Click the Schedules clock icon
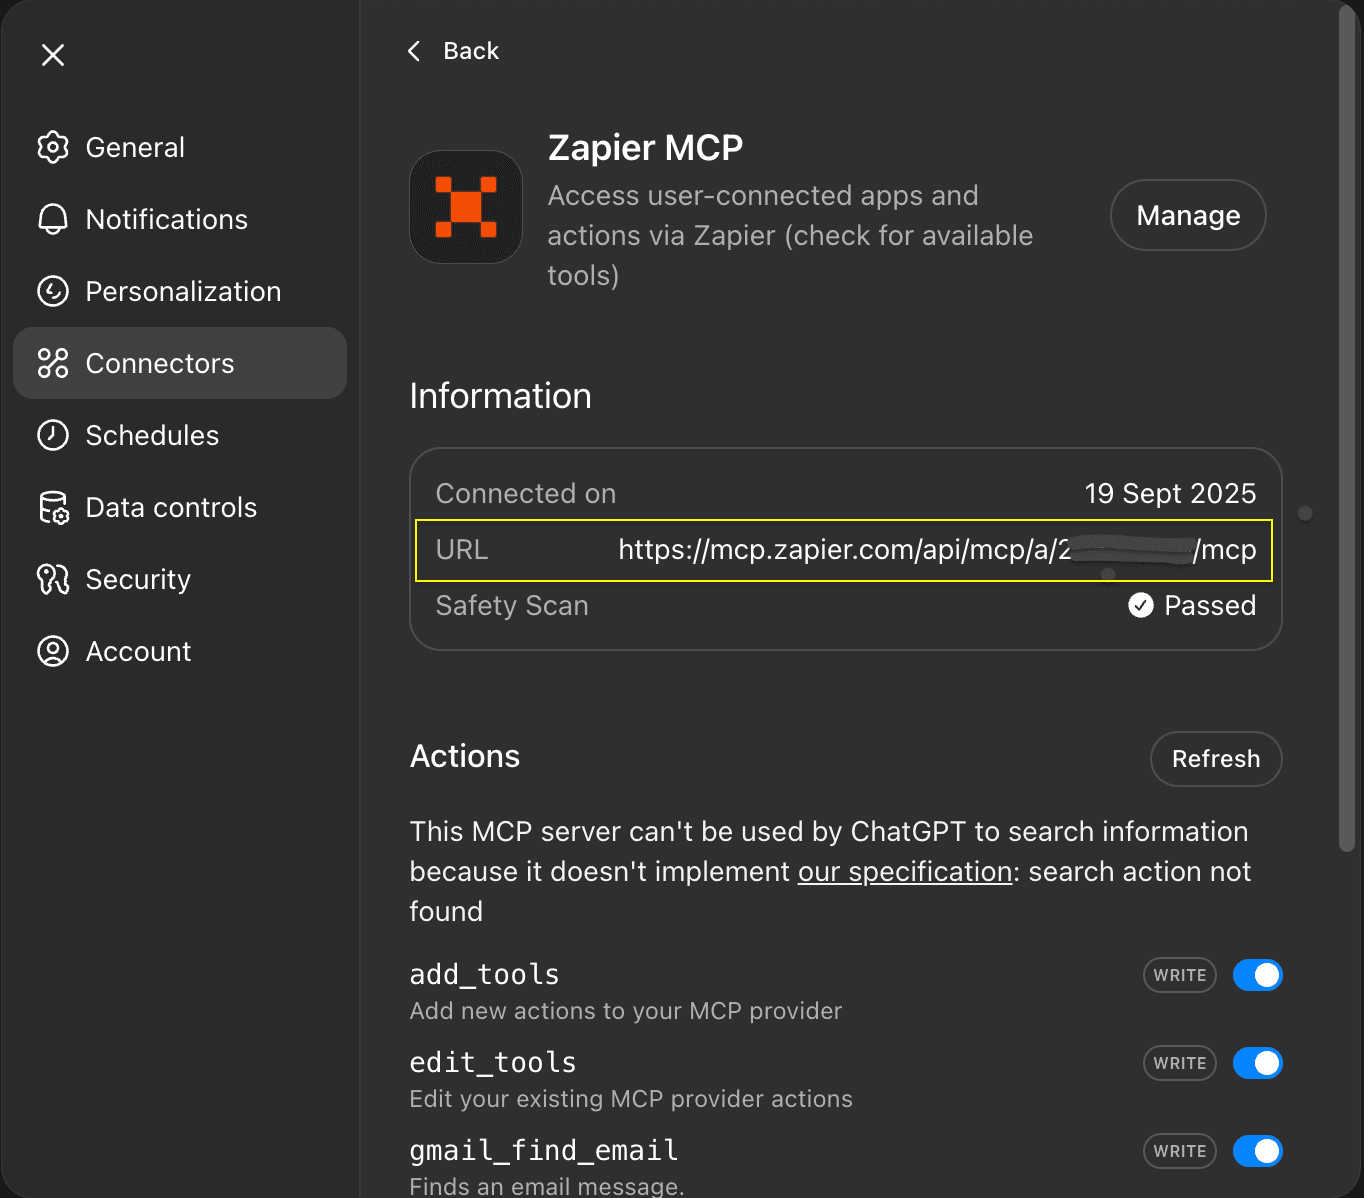The image size is (1364, 1198). tap(53, 435)
